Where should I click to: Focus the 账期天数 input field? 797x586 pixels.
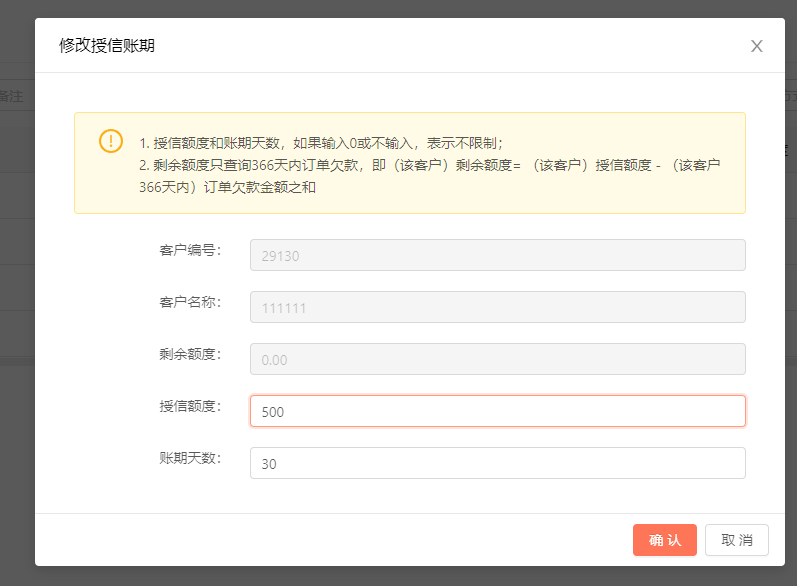(498, 463)
